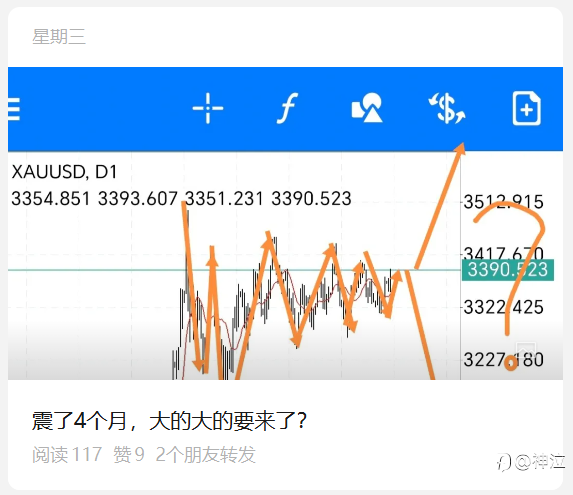Click the 星期三 date header
573x495 pixels.
tap(59, 37)
